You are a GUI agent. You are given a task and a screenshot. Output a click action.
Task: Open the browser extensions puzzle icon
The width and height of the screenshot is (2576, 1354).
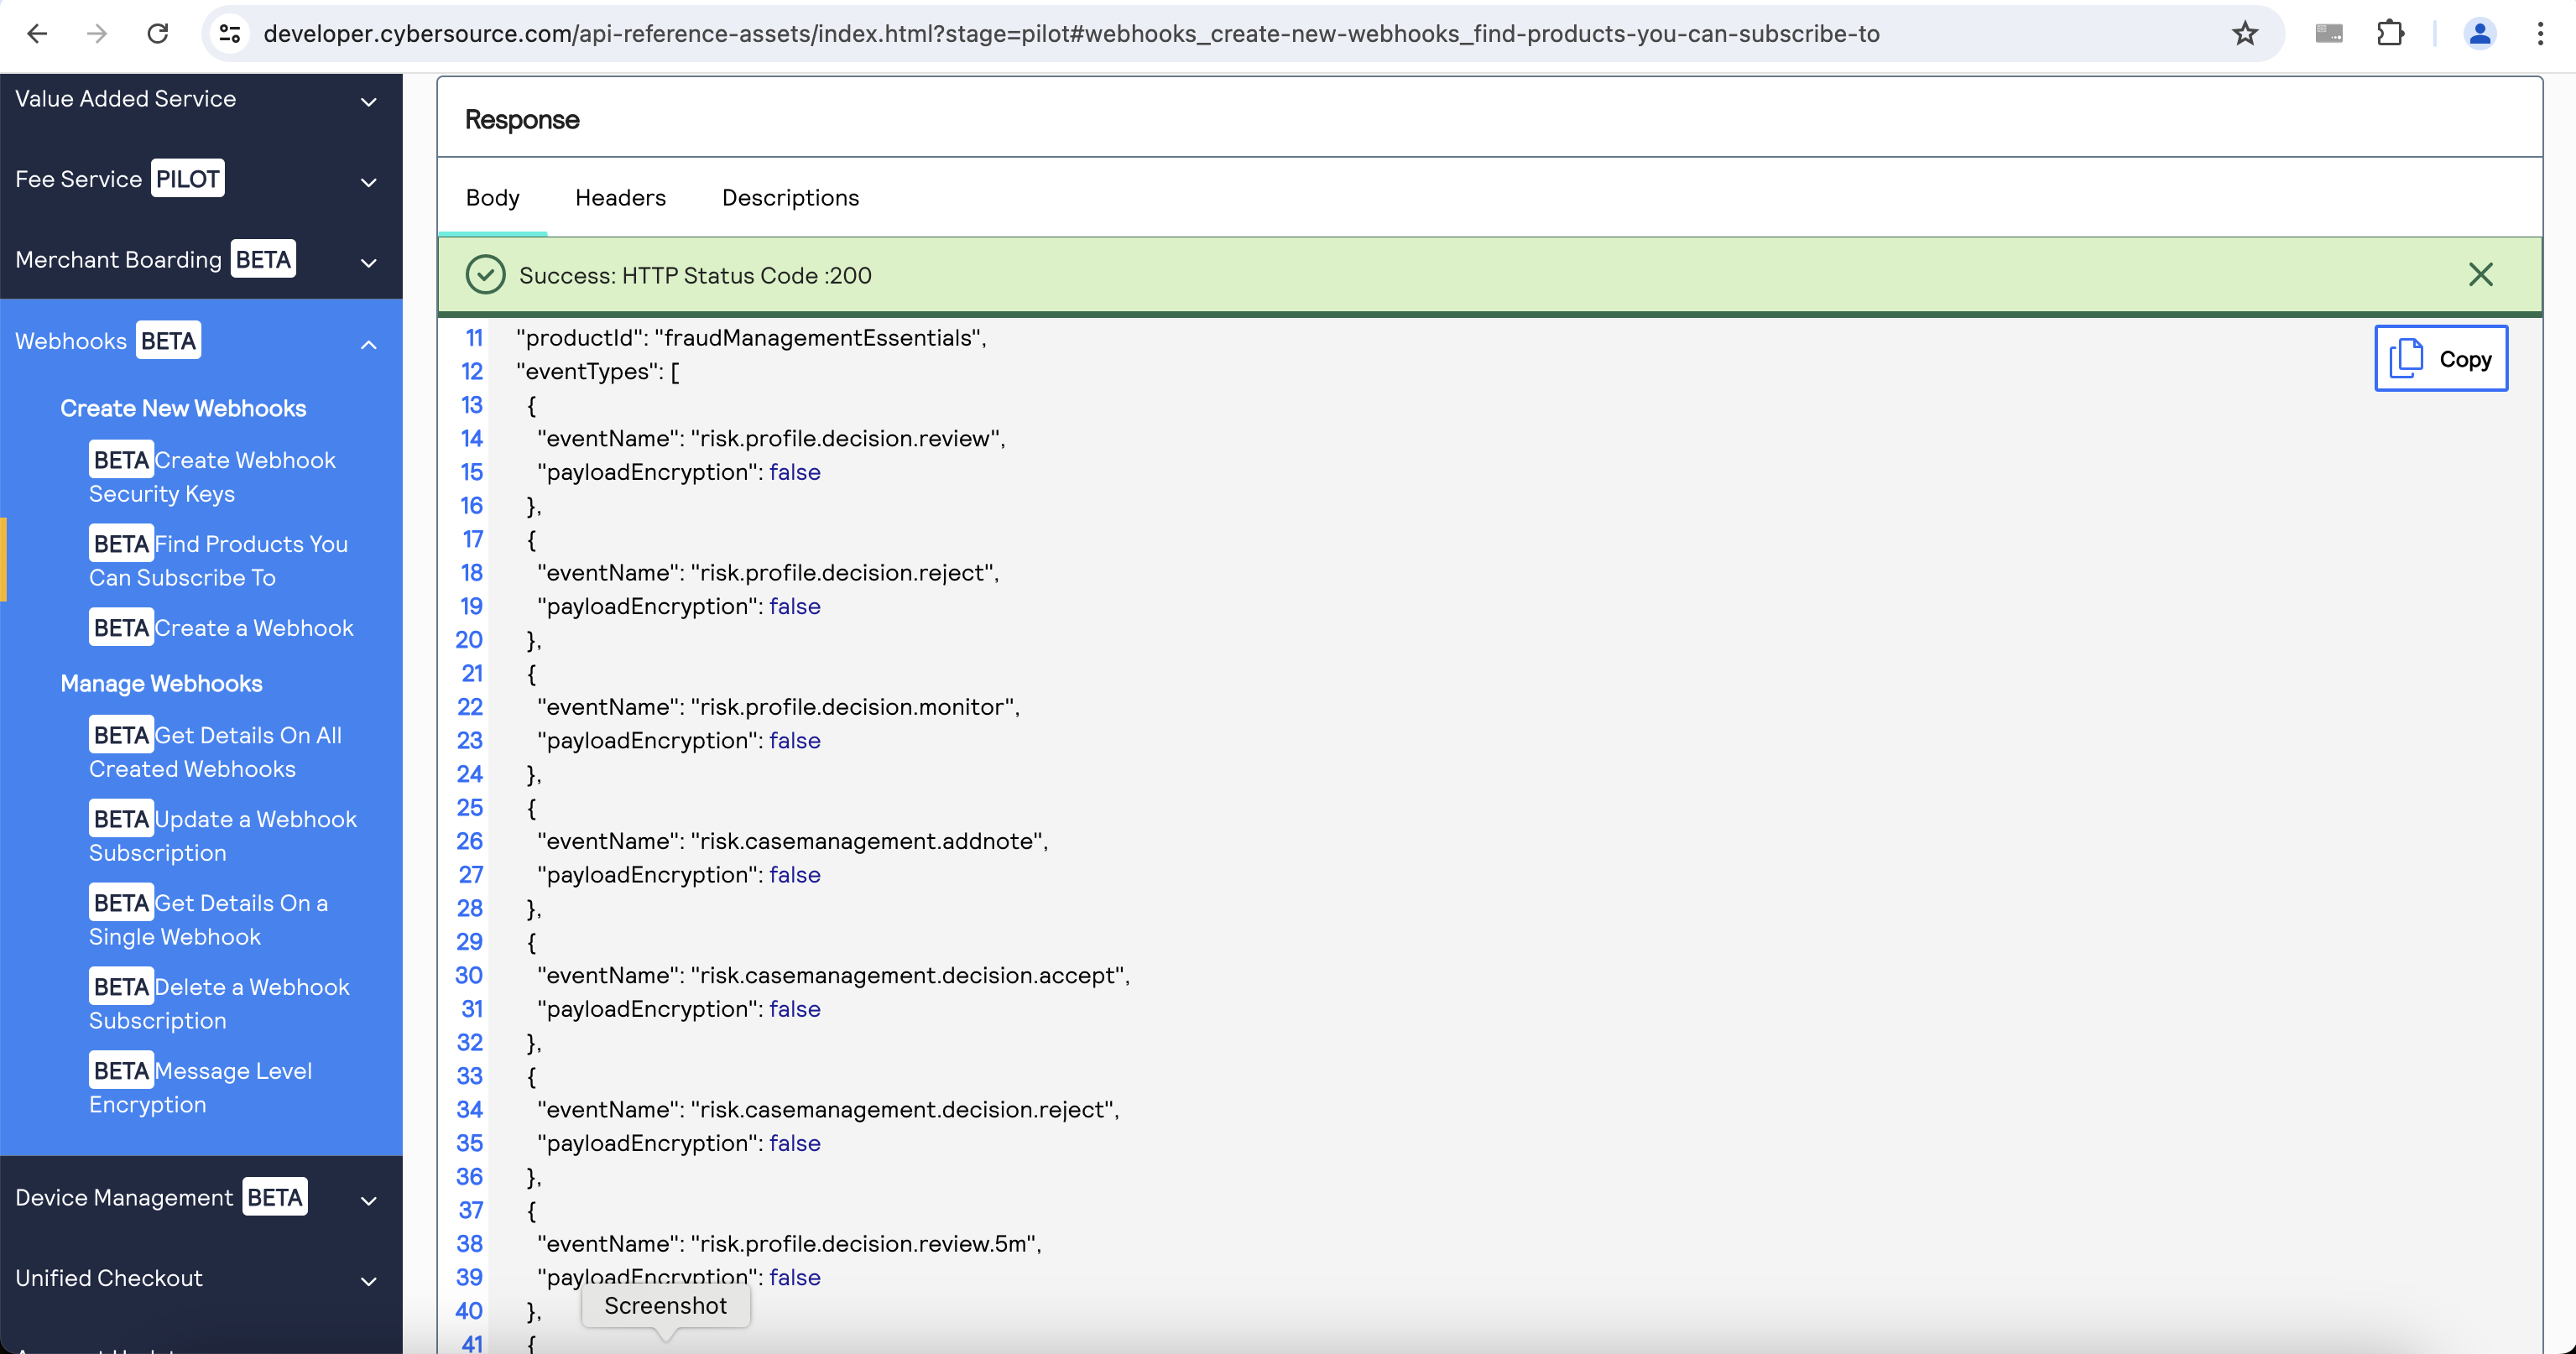[x=2390, y=34]
